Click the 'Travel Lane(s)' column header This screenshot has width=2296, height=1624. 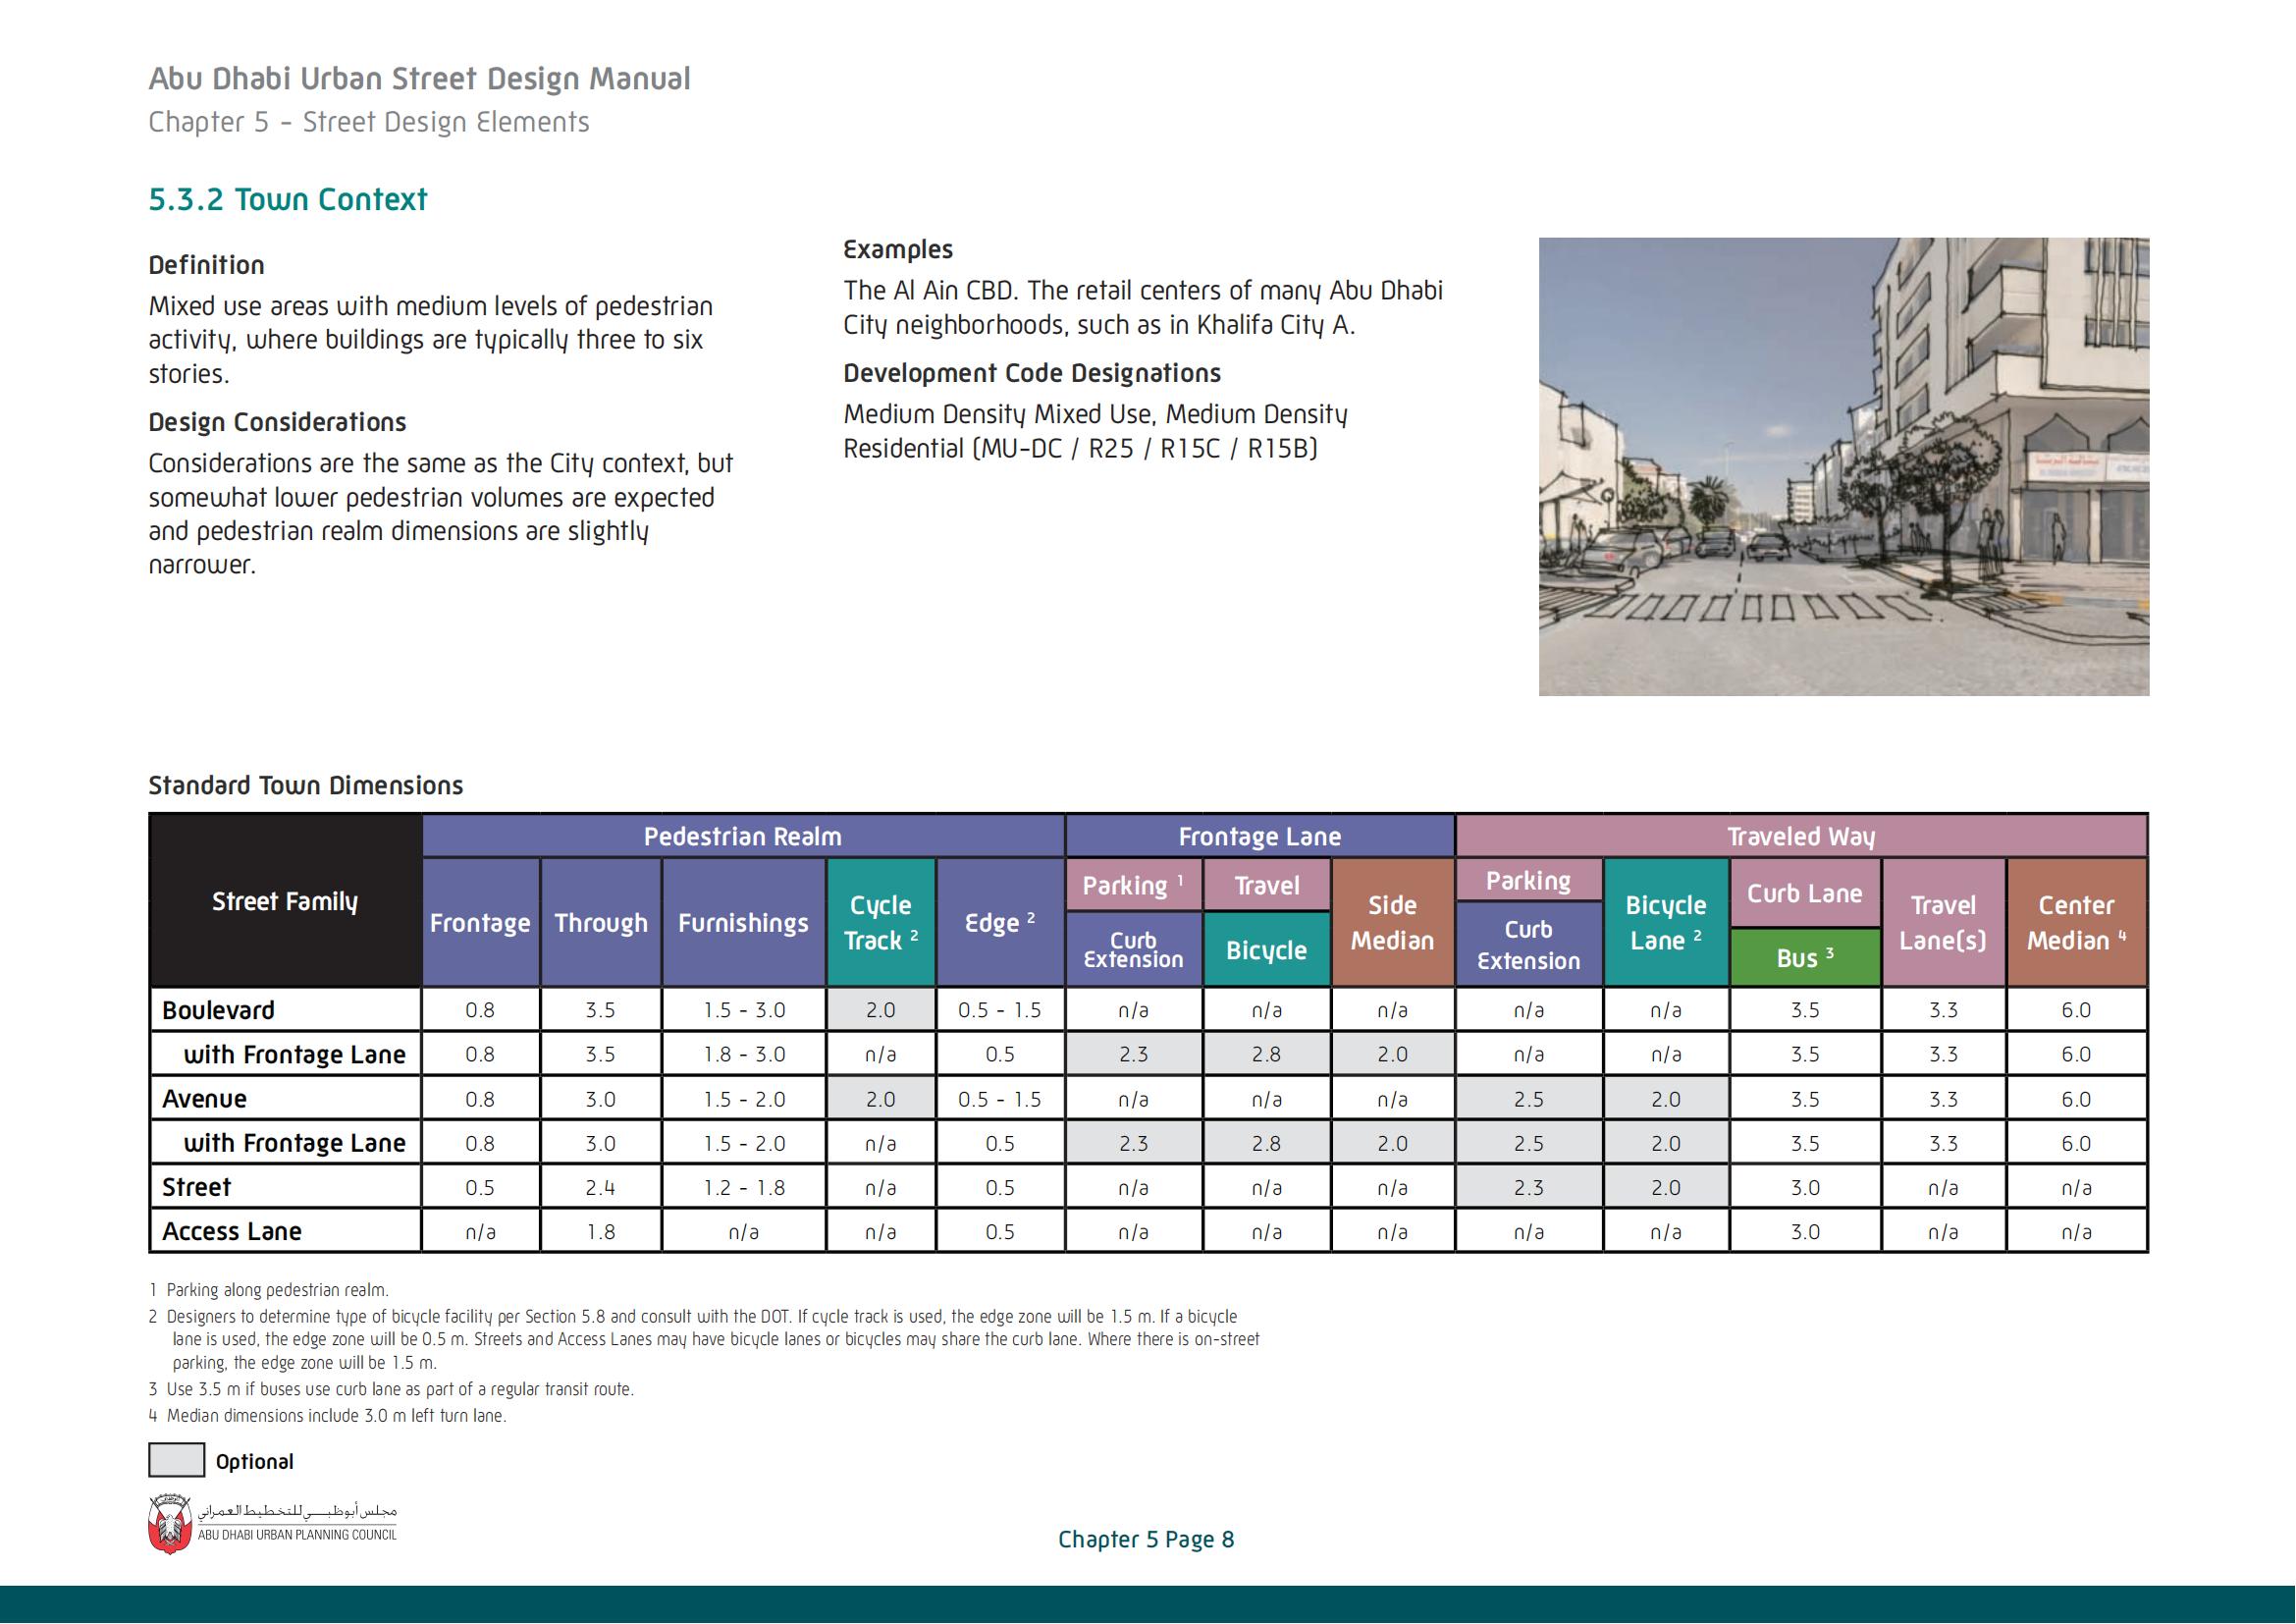pyautogui.click(x=1944, y=922)
